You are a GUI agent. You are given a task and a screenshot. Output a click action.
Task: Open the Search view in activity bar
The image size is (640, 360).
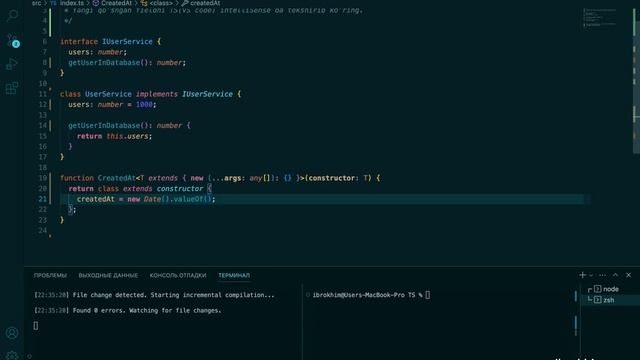(x=12, y=16)
